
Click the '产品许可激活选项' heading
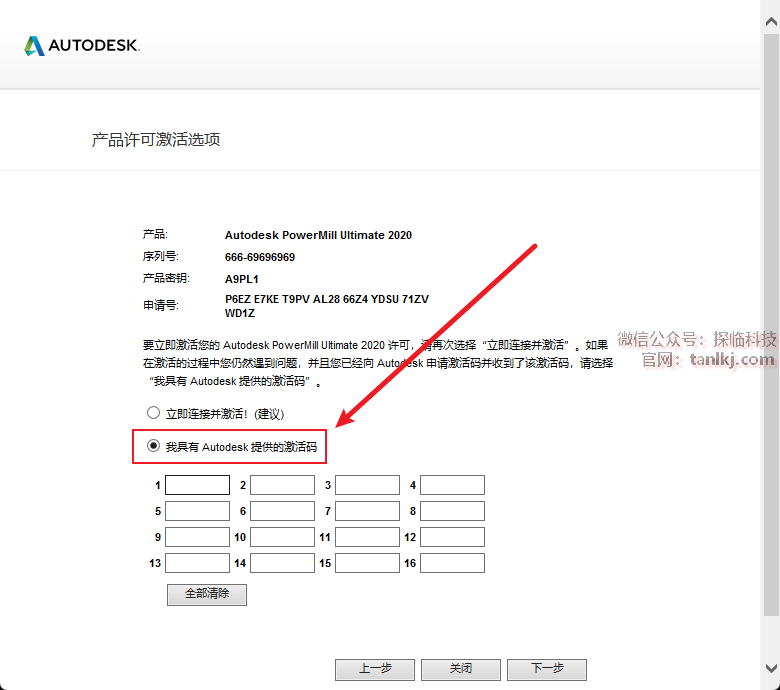(156, 140)
